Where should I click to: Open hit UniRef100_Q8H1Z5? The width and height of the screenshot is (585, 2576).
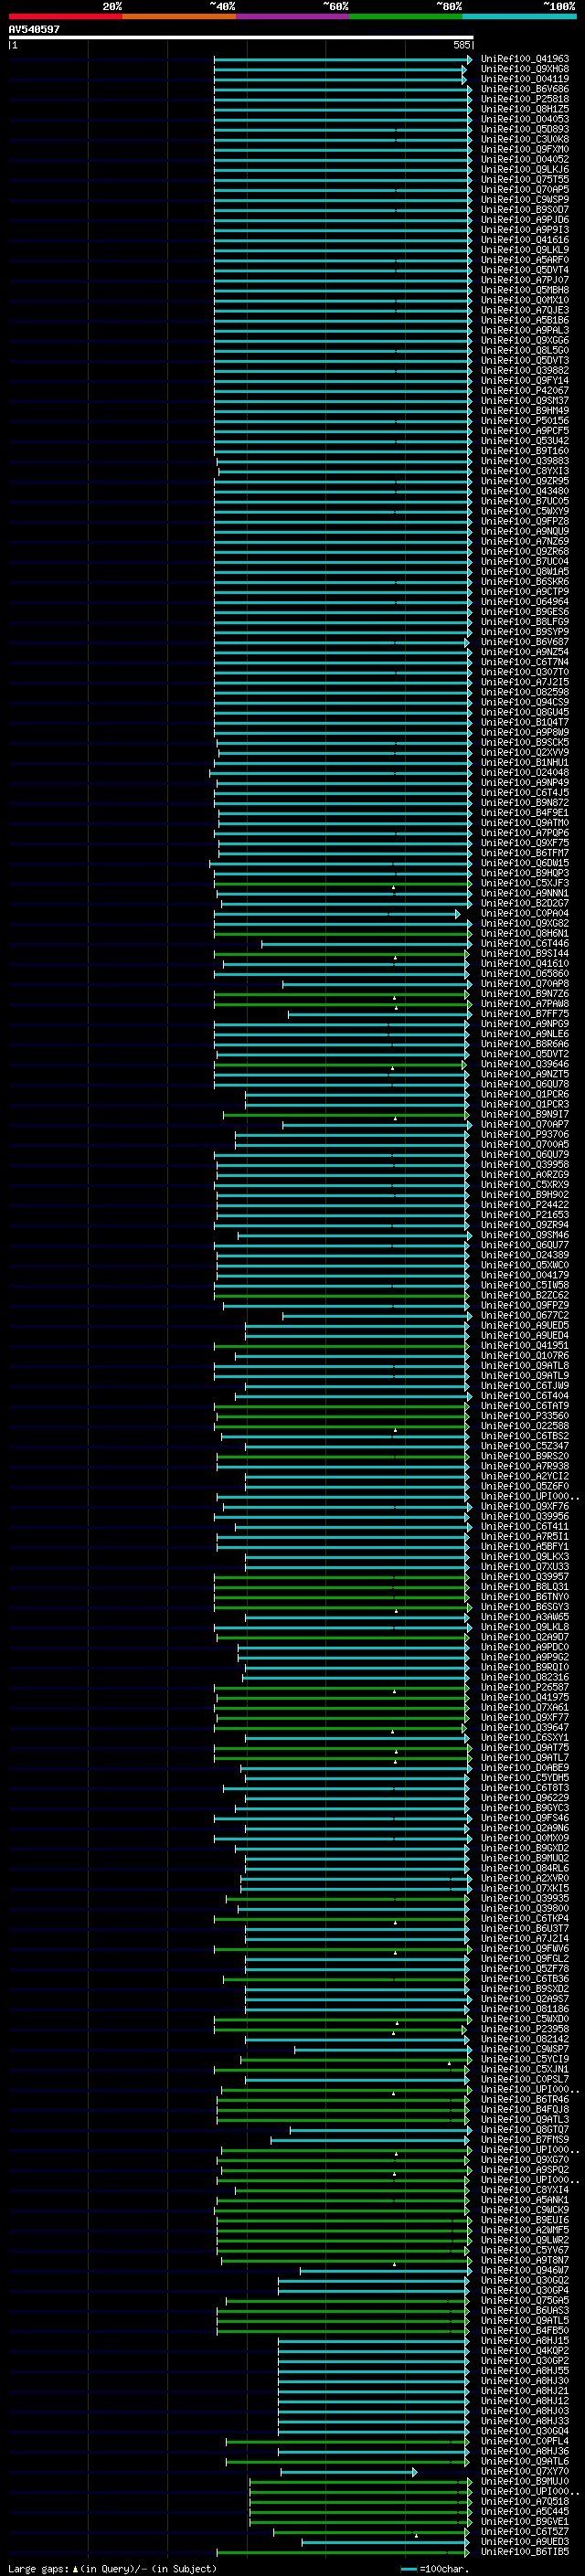click(525, 109)
